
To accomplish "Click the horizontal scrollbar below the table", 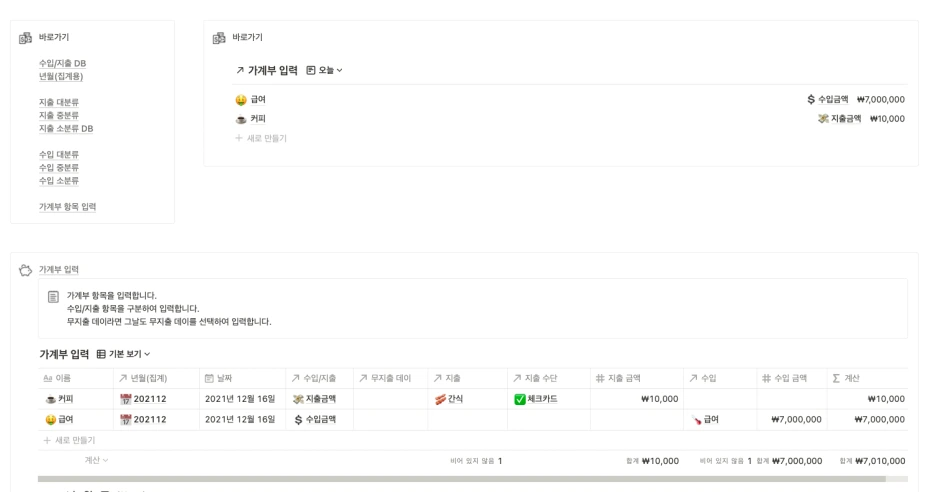I will click(x=461, y=479).
